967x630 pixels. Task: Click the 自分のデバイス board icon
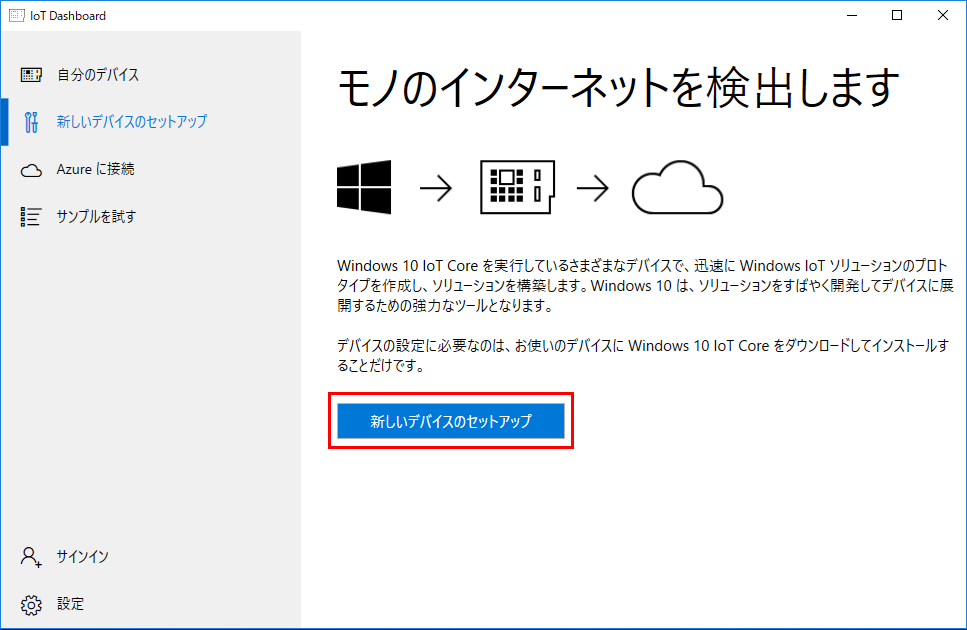31,75
